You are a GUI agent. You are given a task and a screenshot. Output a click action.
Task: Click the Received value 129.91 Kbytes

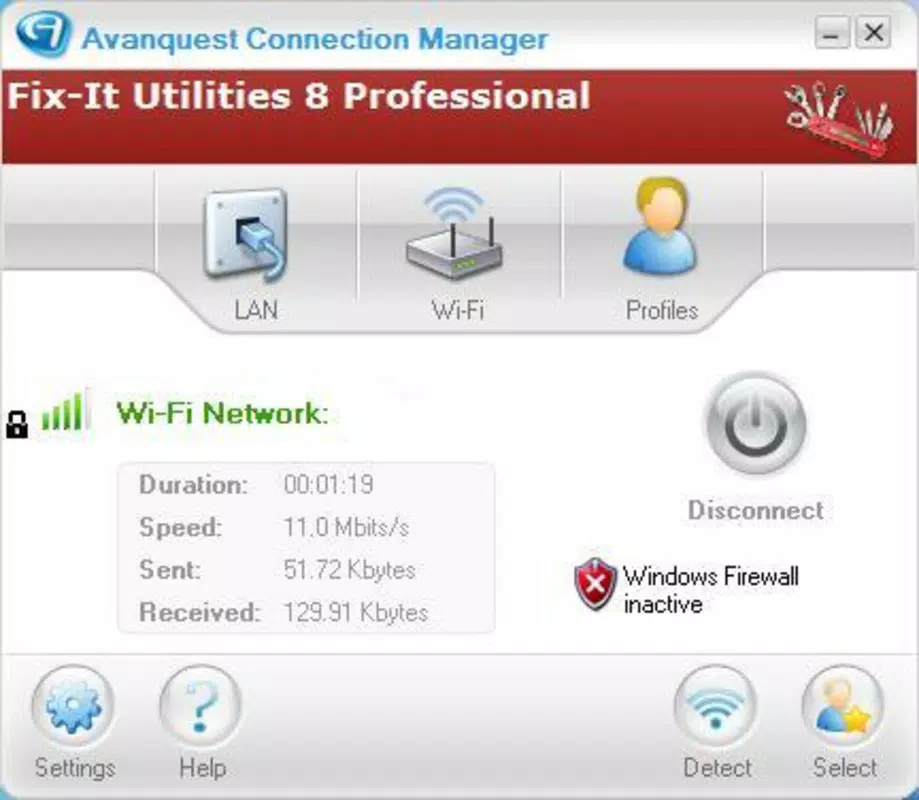pos(356,612)
